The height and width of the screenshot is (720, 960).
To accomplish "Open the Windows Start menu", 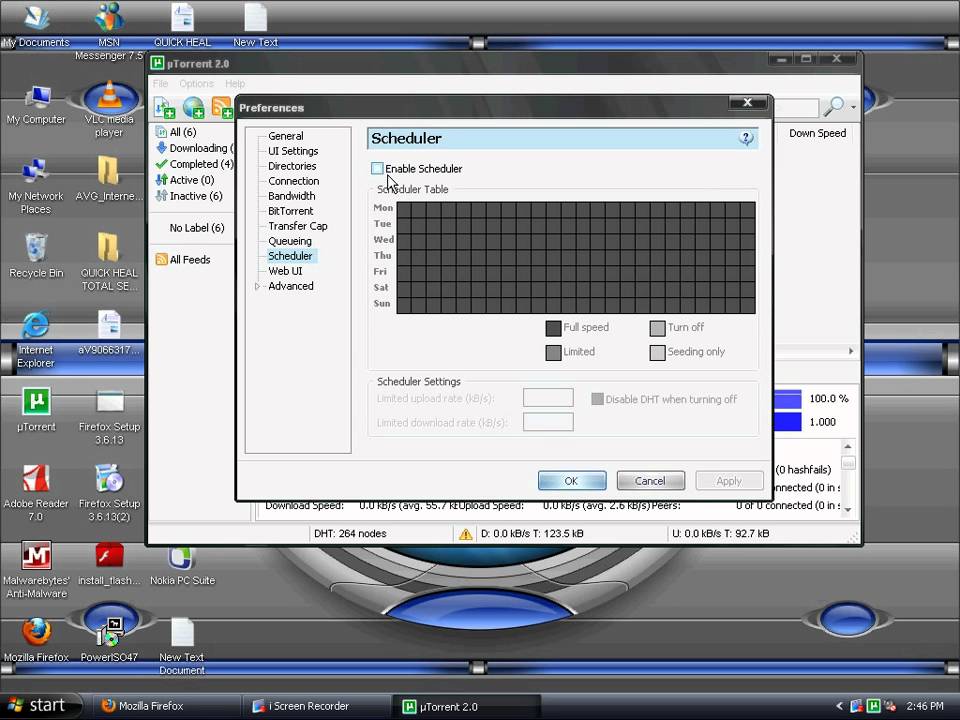I will 38,706.
